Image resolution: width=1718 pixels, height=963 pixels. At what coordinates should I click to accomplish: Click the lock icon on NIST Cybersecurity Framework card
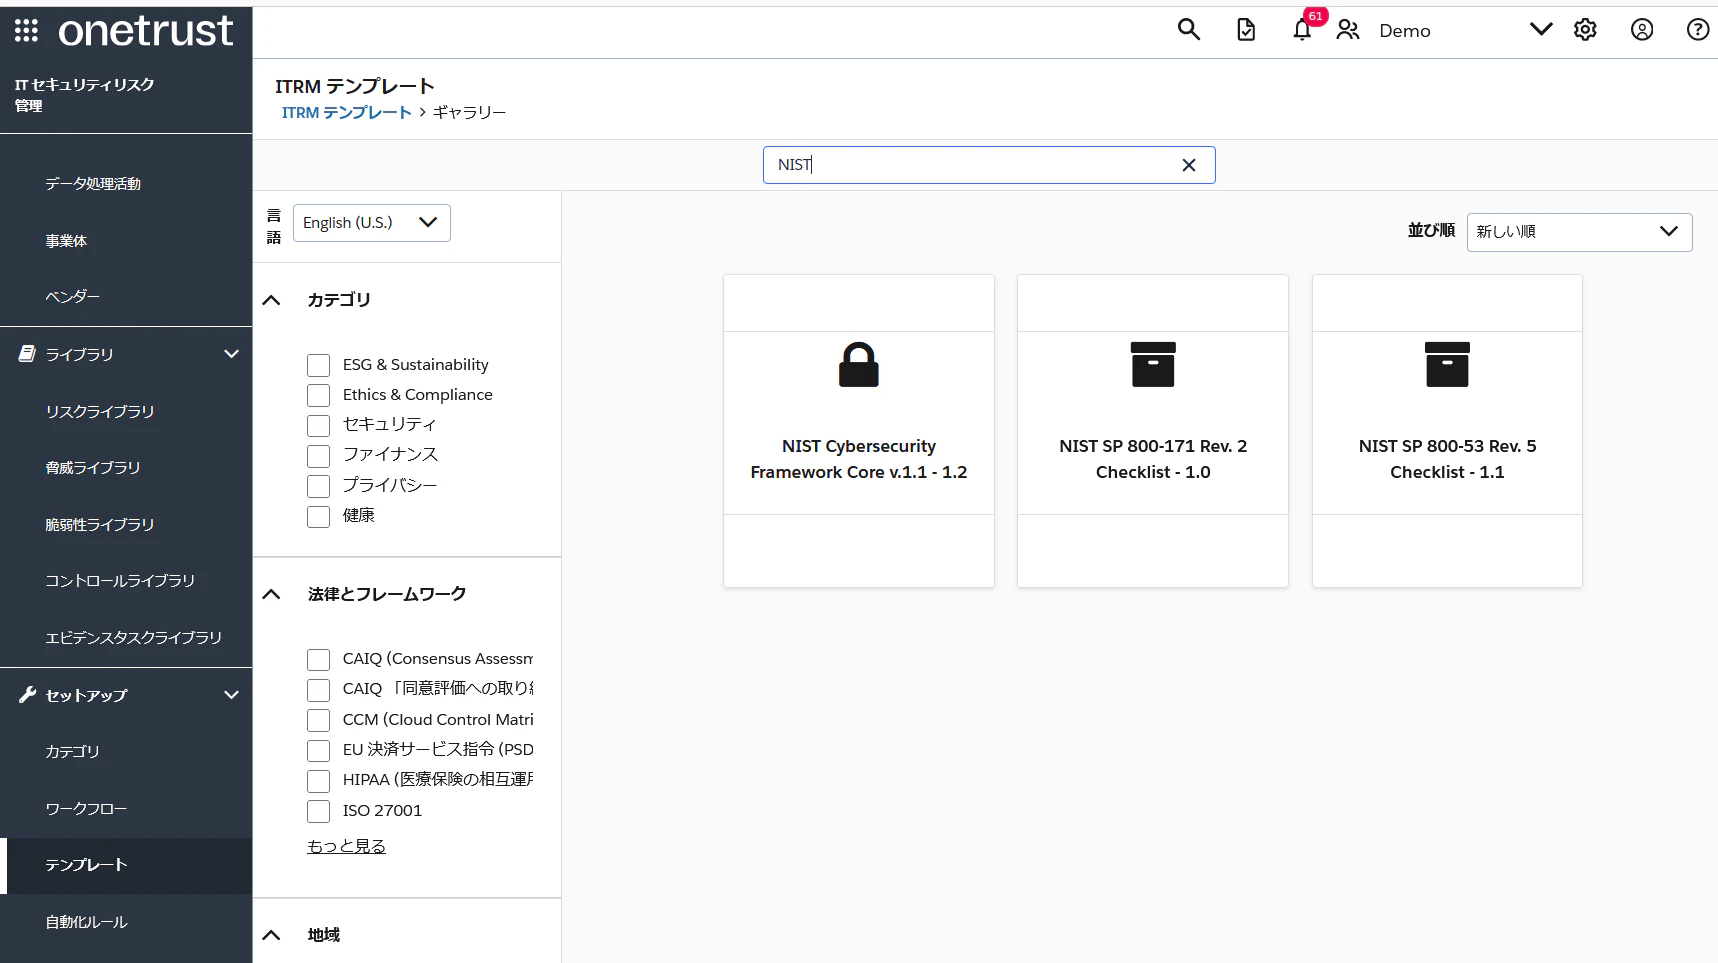coord(859,365)
